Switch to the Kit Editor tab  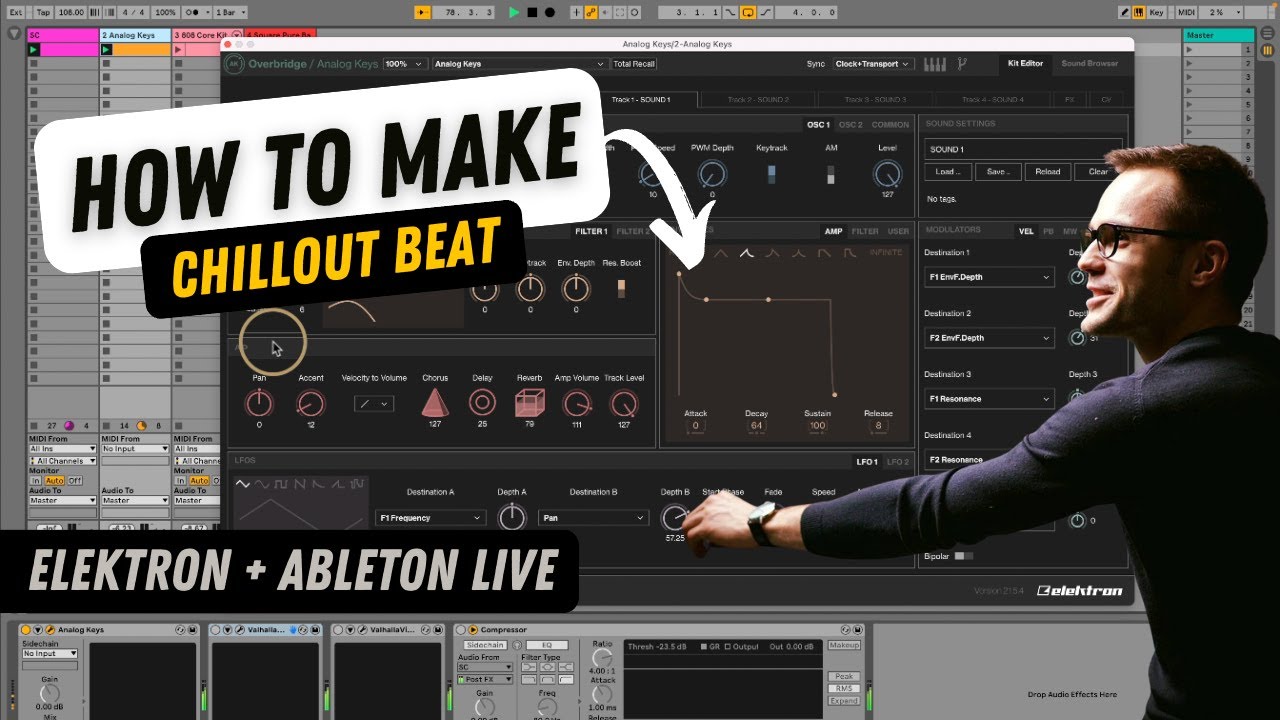point(1024,64)
